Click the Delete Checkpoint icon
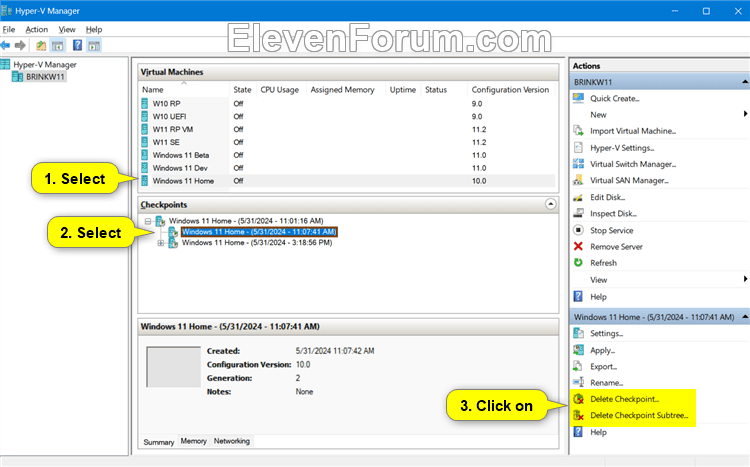Screen dimensions: 750x467 [x=579, y=399]
